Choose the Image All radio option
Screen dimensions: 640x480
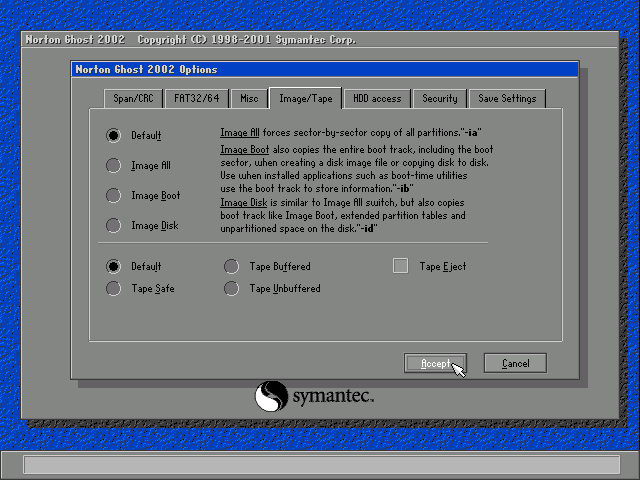click(113, 165)
